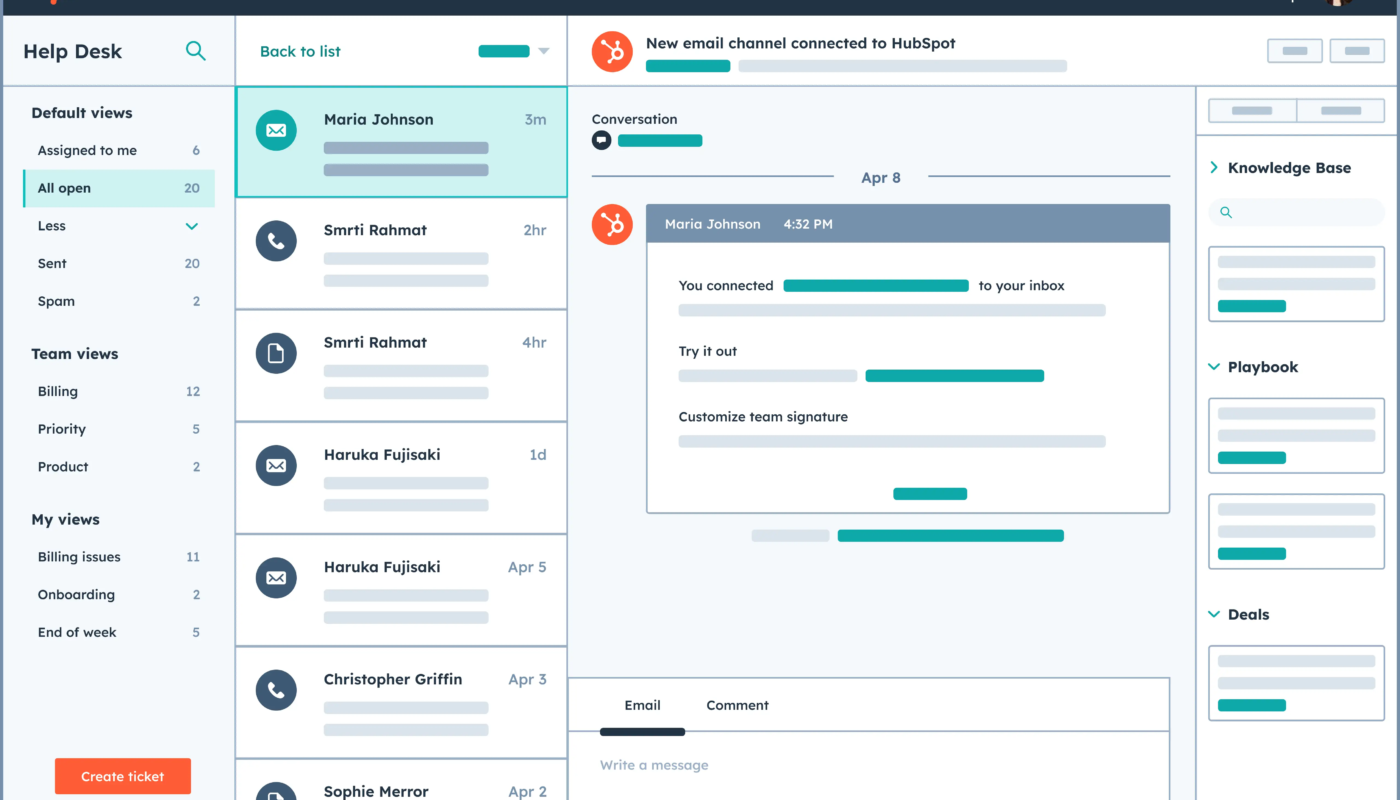
Task: Click the teal status tag under ticket title
Action: click(688, 66)
